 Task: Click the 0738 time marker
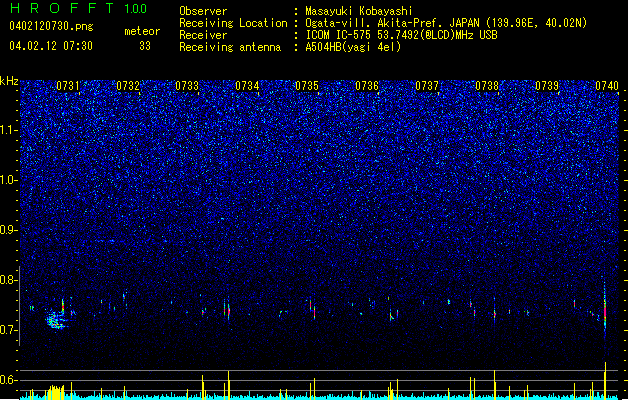point(487,86)
